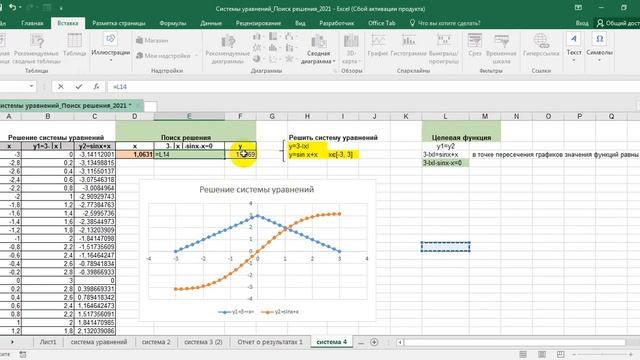Select the dashed-border copied cell in column L
This screenshot has width=640, height=360.
pyautogui.click(x=445, y=247)
